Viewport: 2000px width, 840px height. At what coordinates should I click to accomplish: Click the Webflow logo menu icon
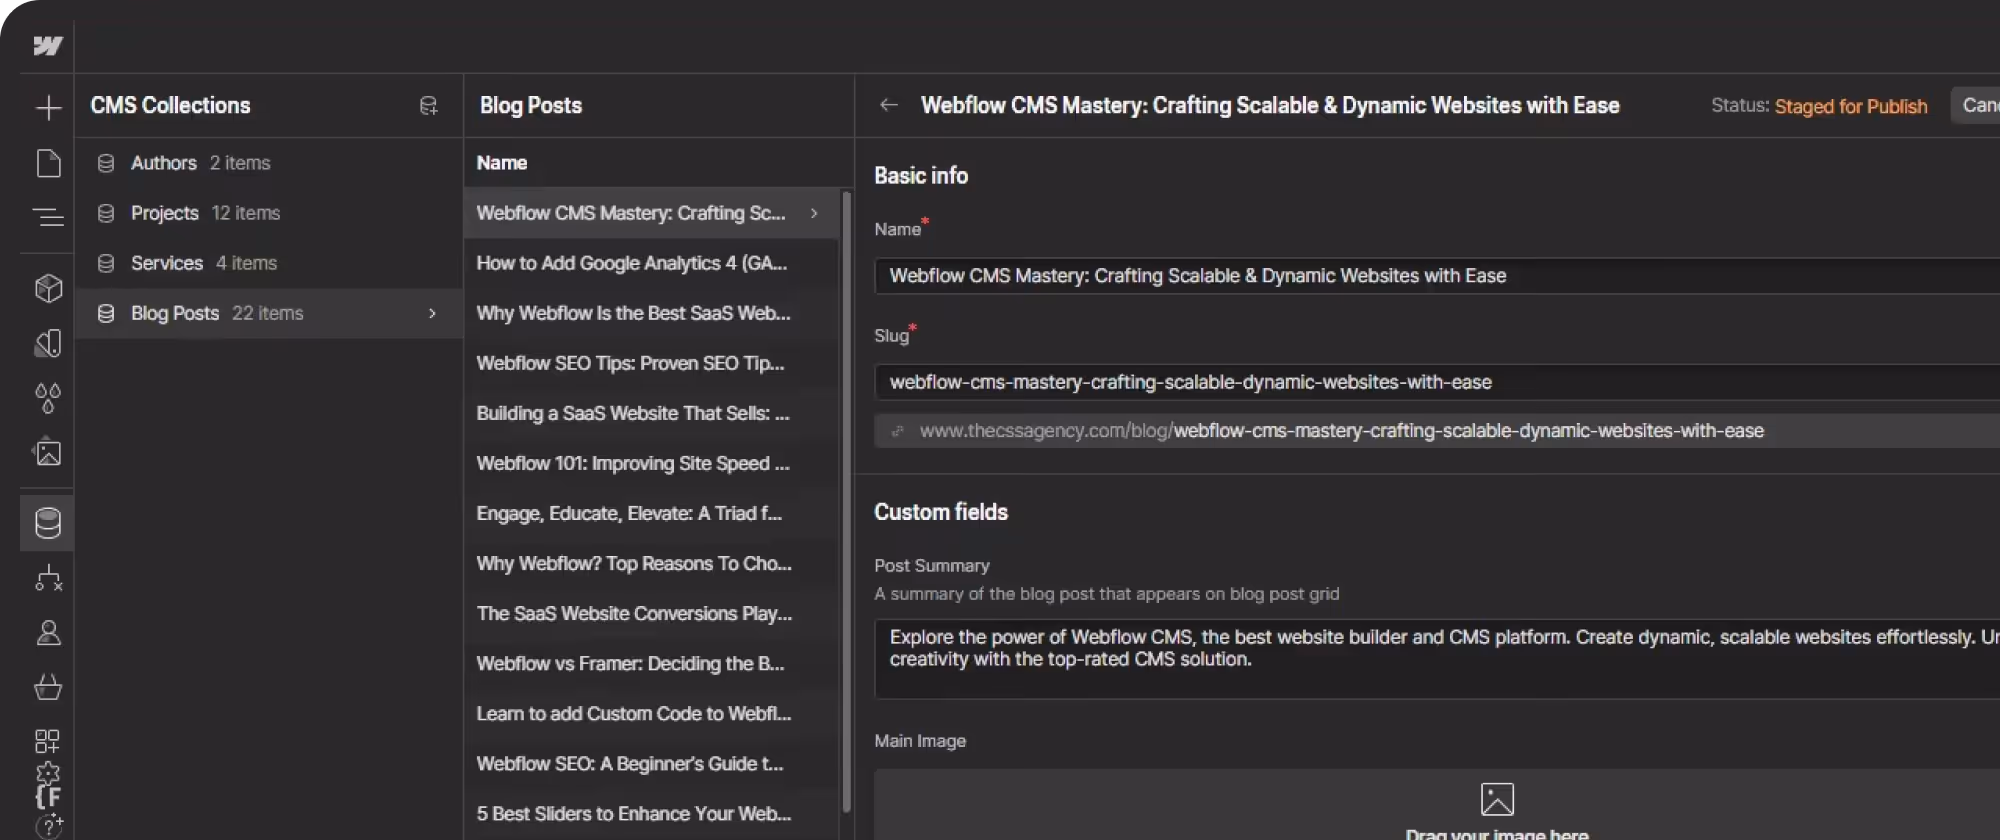(47, 46)
